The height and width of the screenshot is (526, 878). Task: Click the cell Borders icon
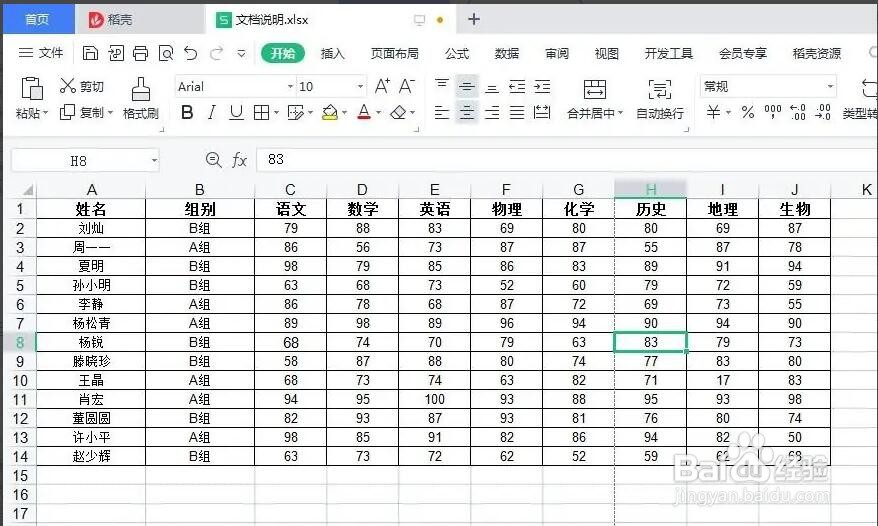click(261, 113)
